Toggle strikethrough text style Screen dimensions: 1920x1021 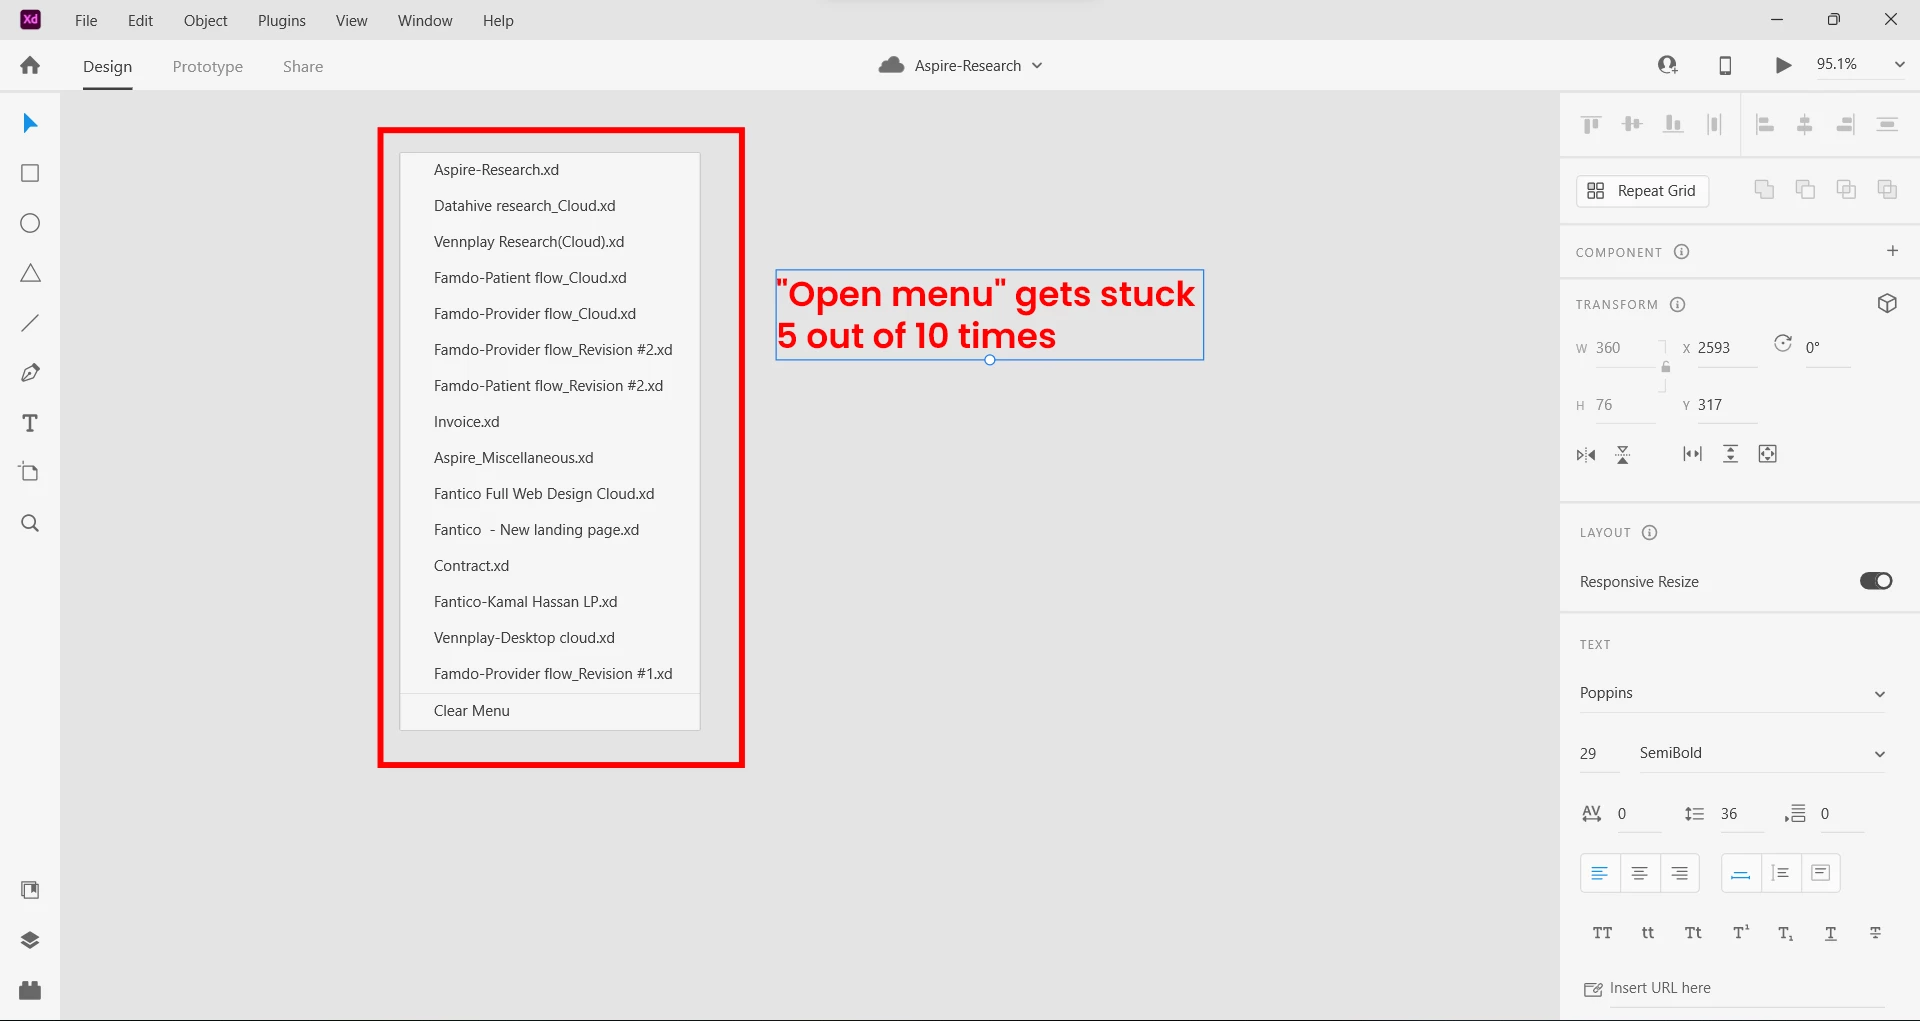[x=1876, y=933]
